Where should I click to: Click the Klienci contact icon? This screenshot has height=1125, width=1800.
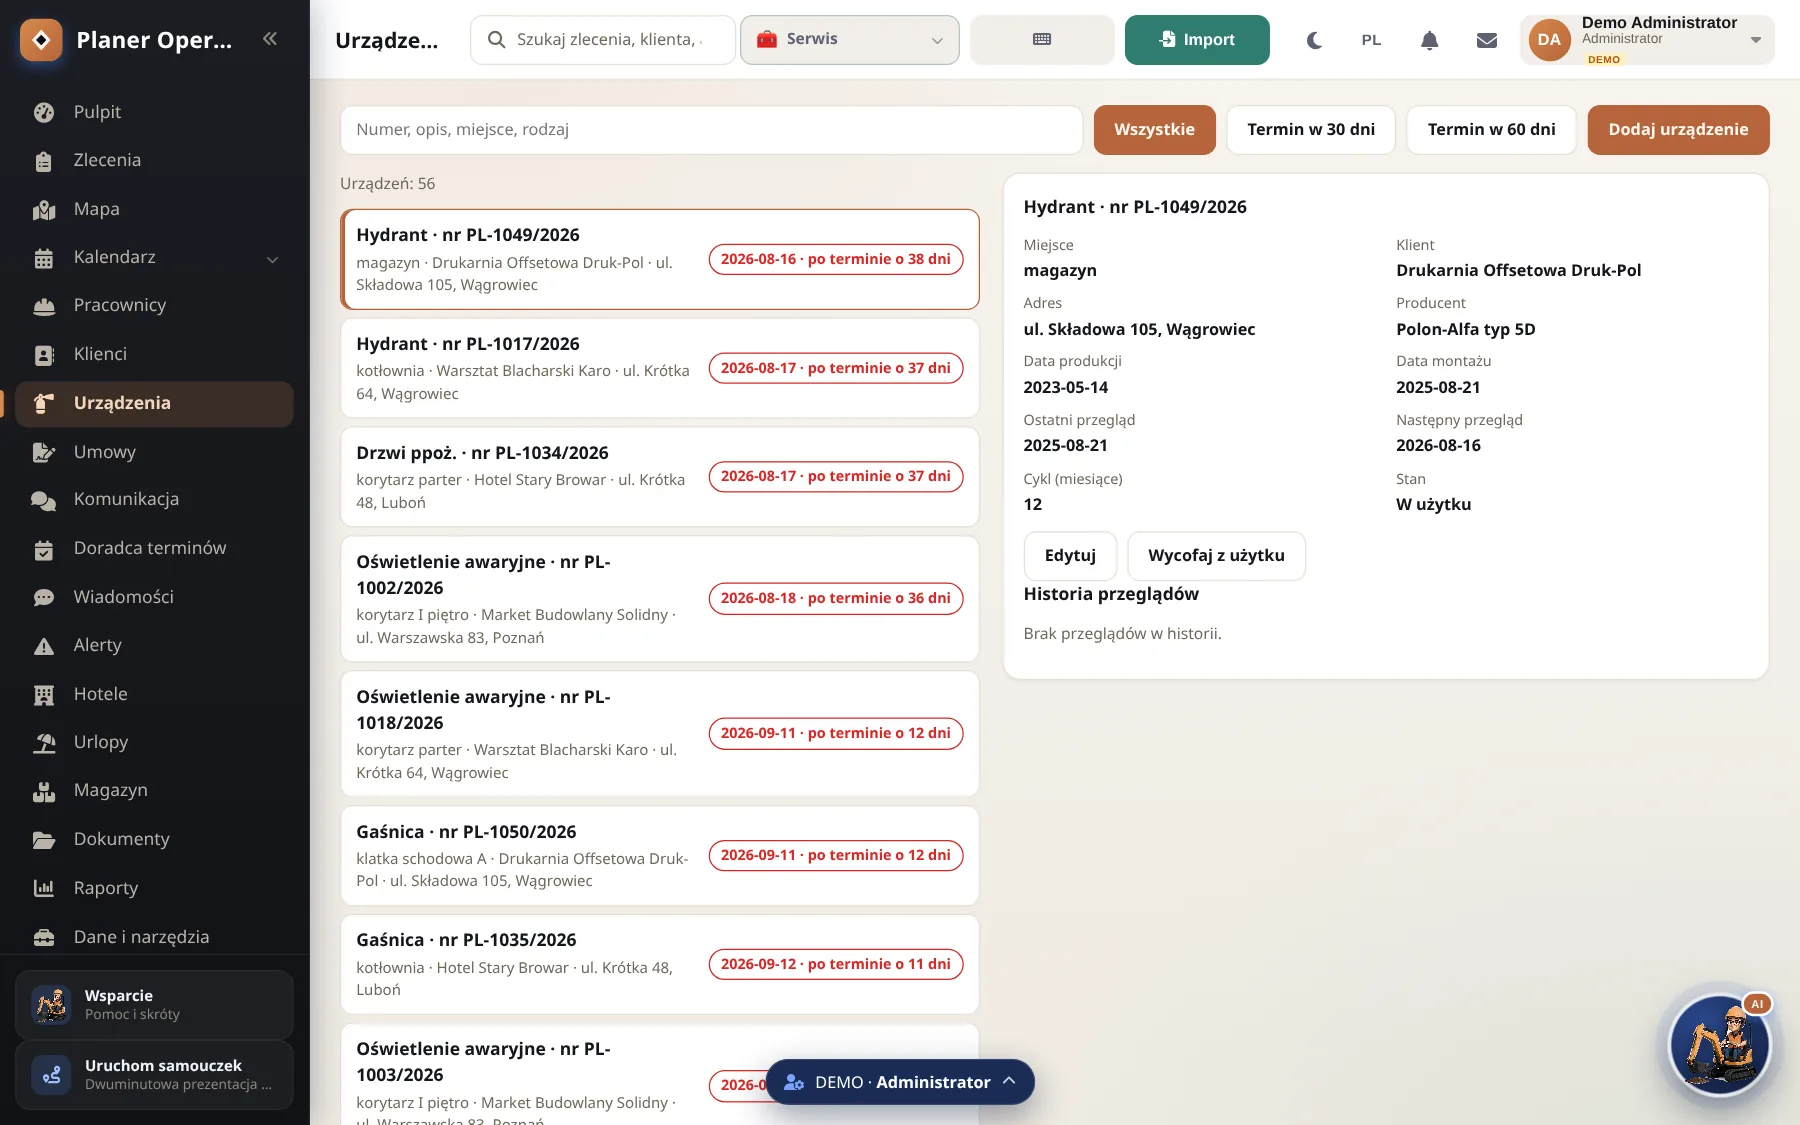click(44, 355)
